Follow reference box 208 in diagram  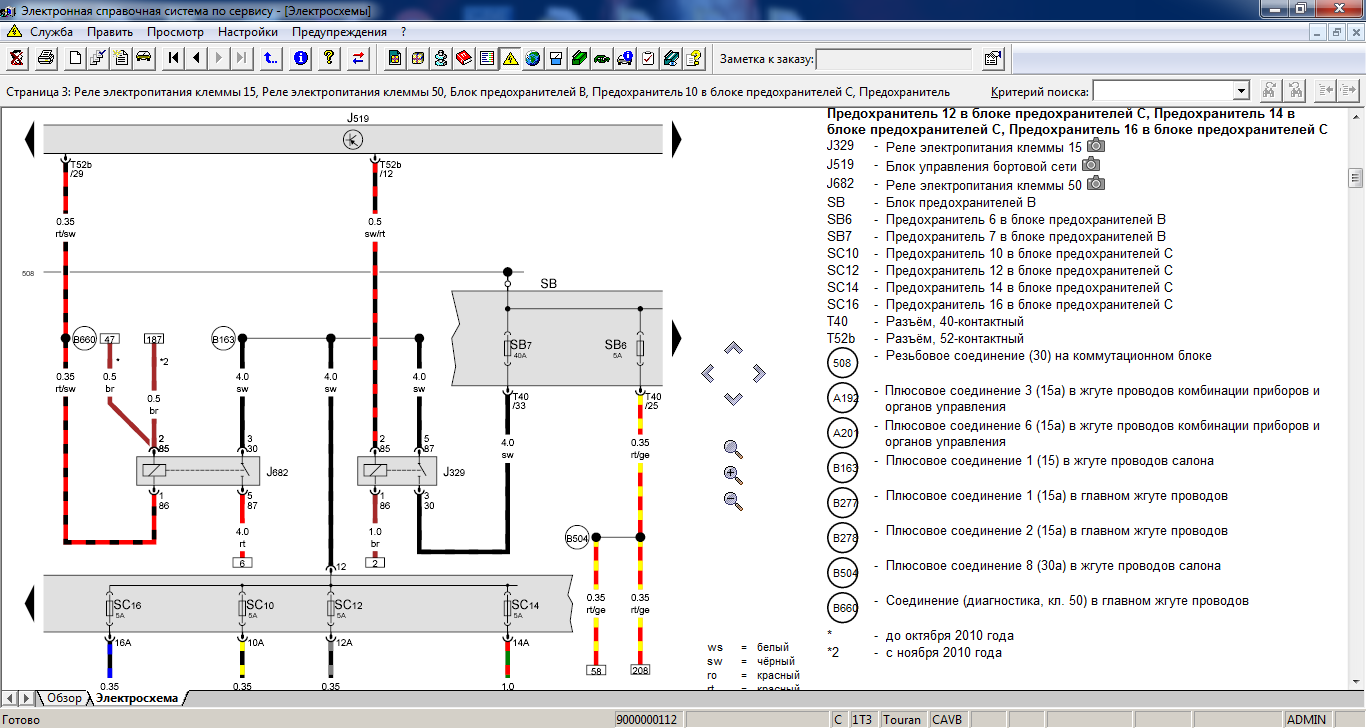[640, 669]
